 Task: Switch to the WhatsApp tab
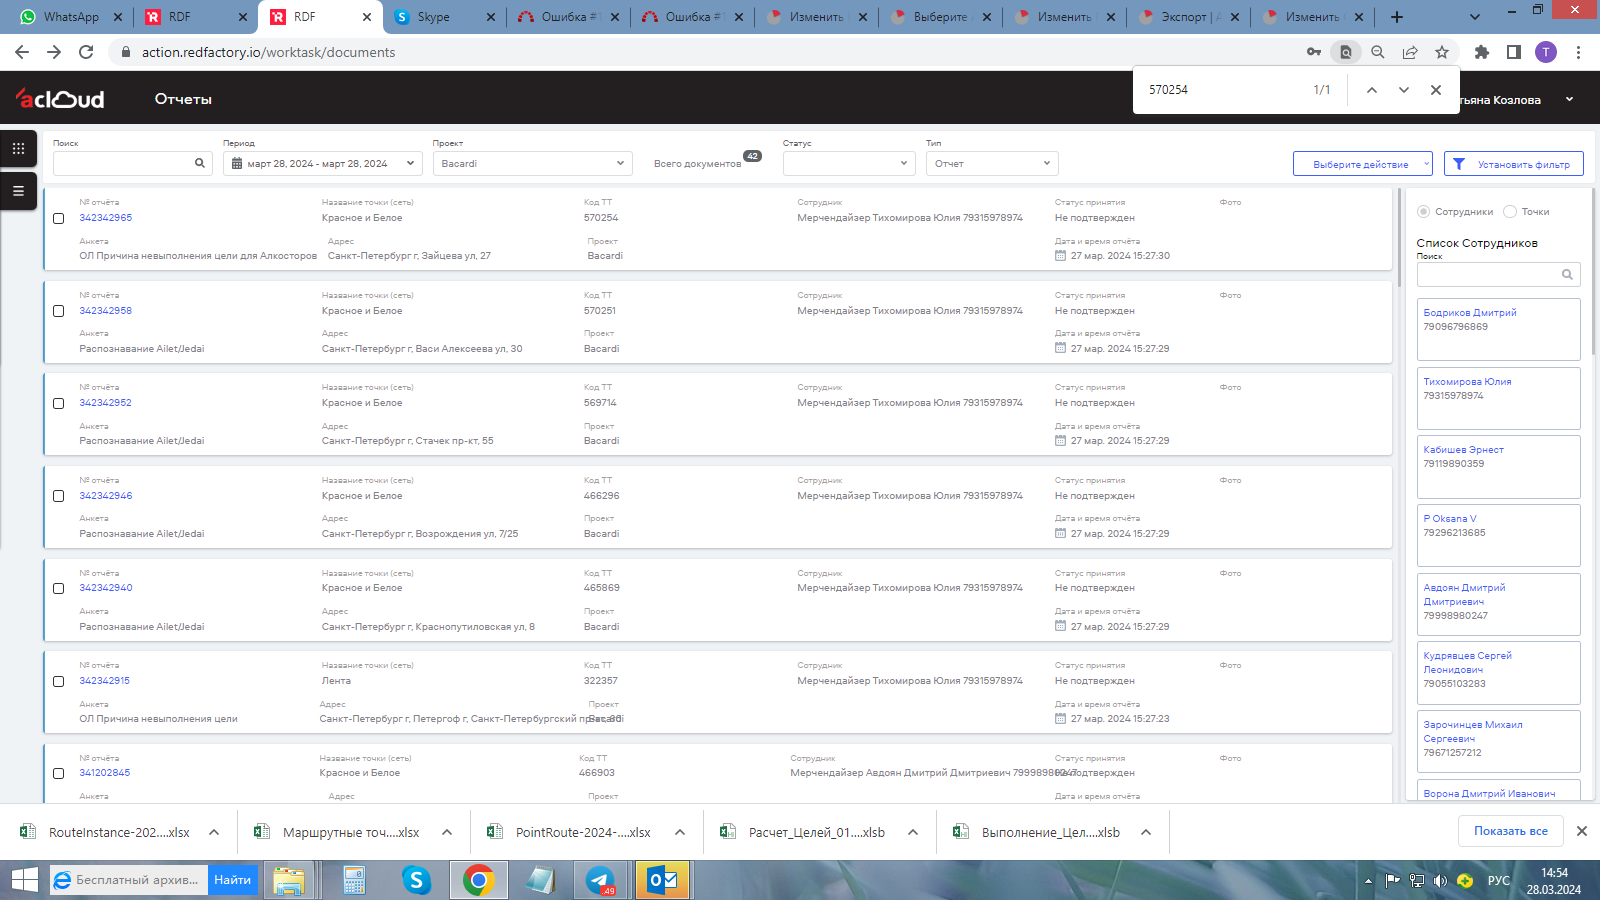pyautogui.click(x=70, y=17)
